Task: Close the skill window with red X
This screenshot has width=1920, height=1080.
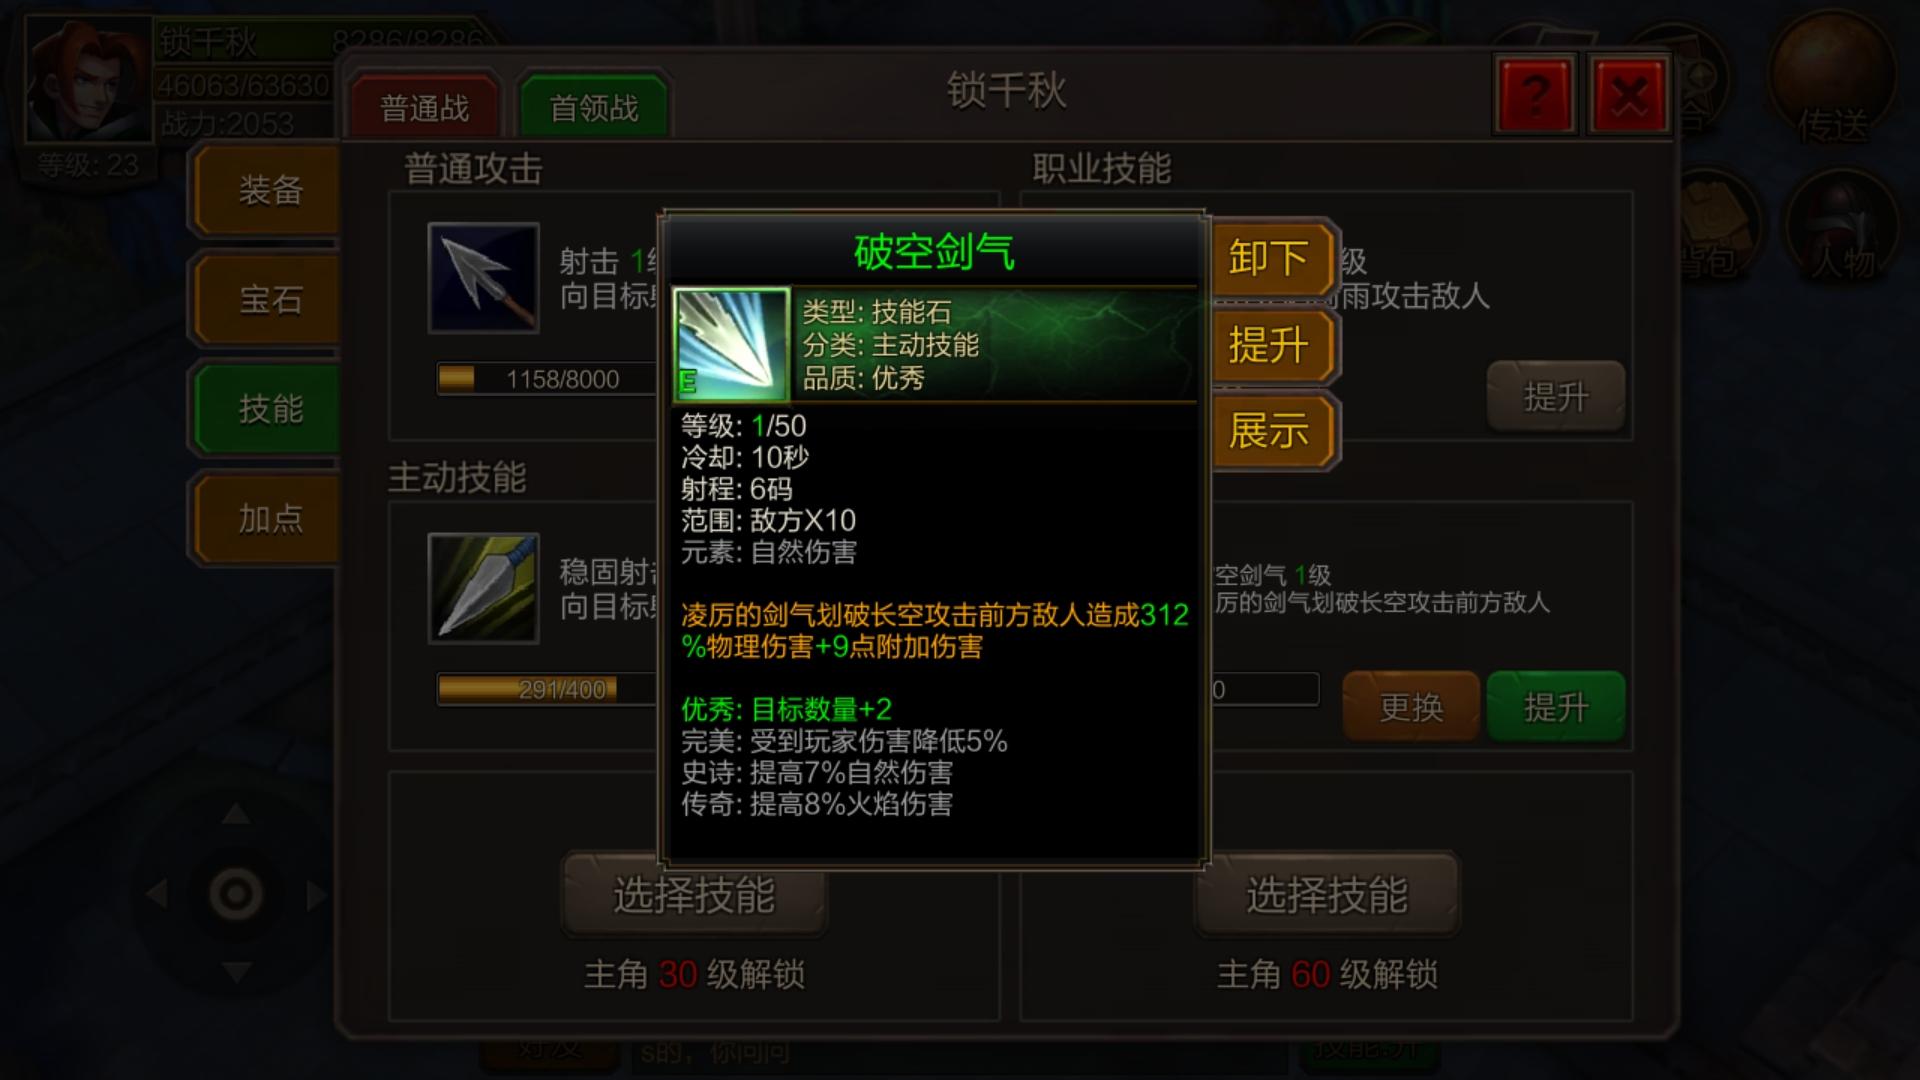Action: (x=1630, y=95)
